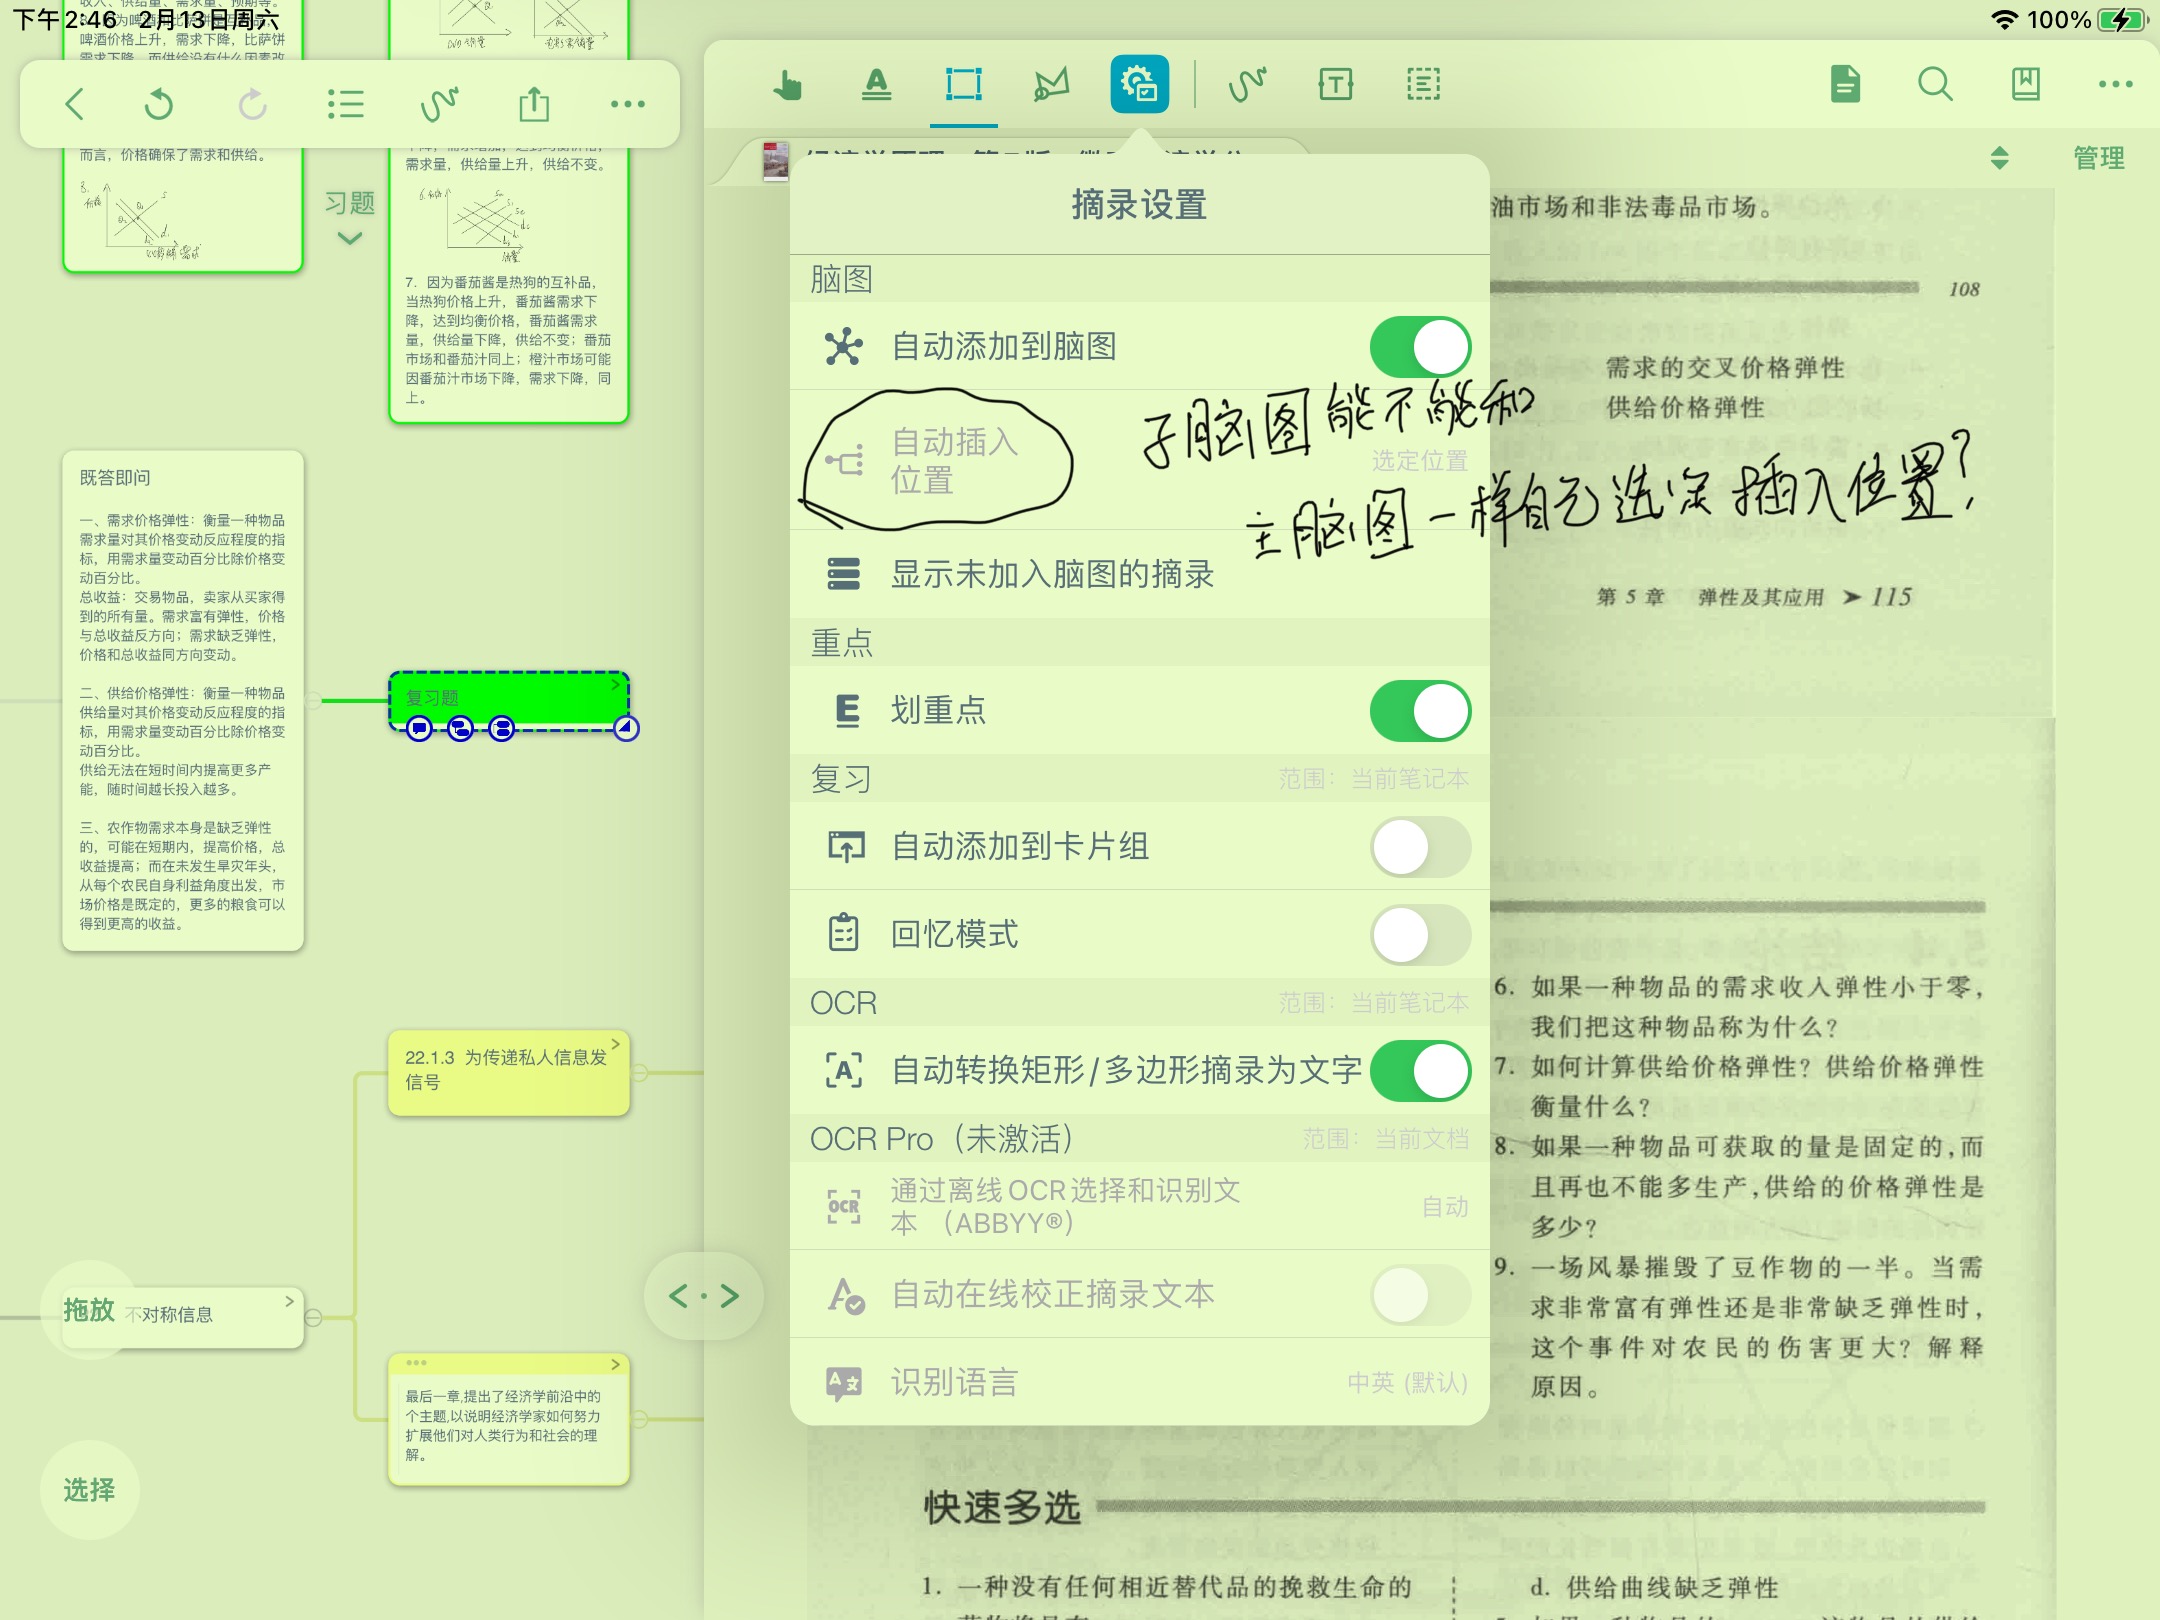This screenshot has height=1620, width=2160.
Task: Open mindmap outline list view
Action: (x=346, y=104)
